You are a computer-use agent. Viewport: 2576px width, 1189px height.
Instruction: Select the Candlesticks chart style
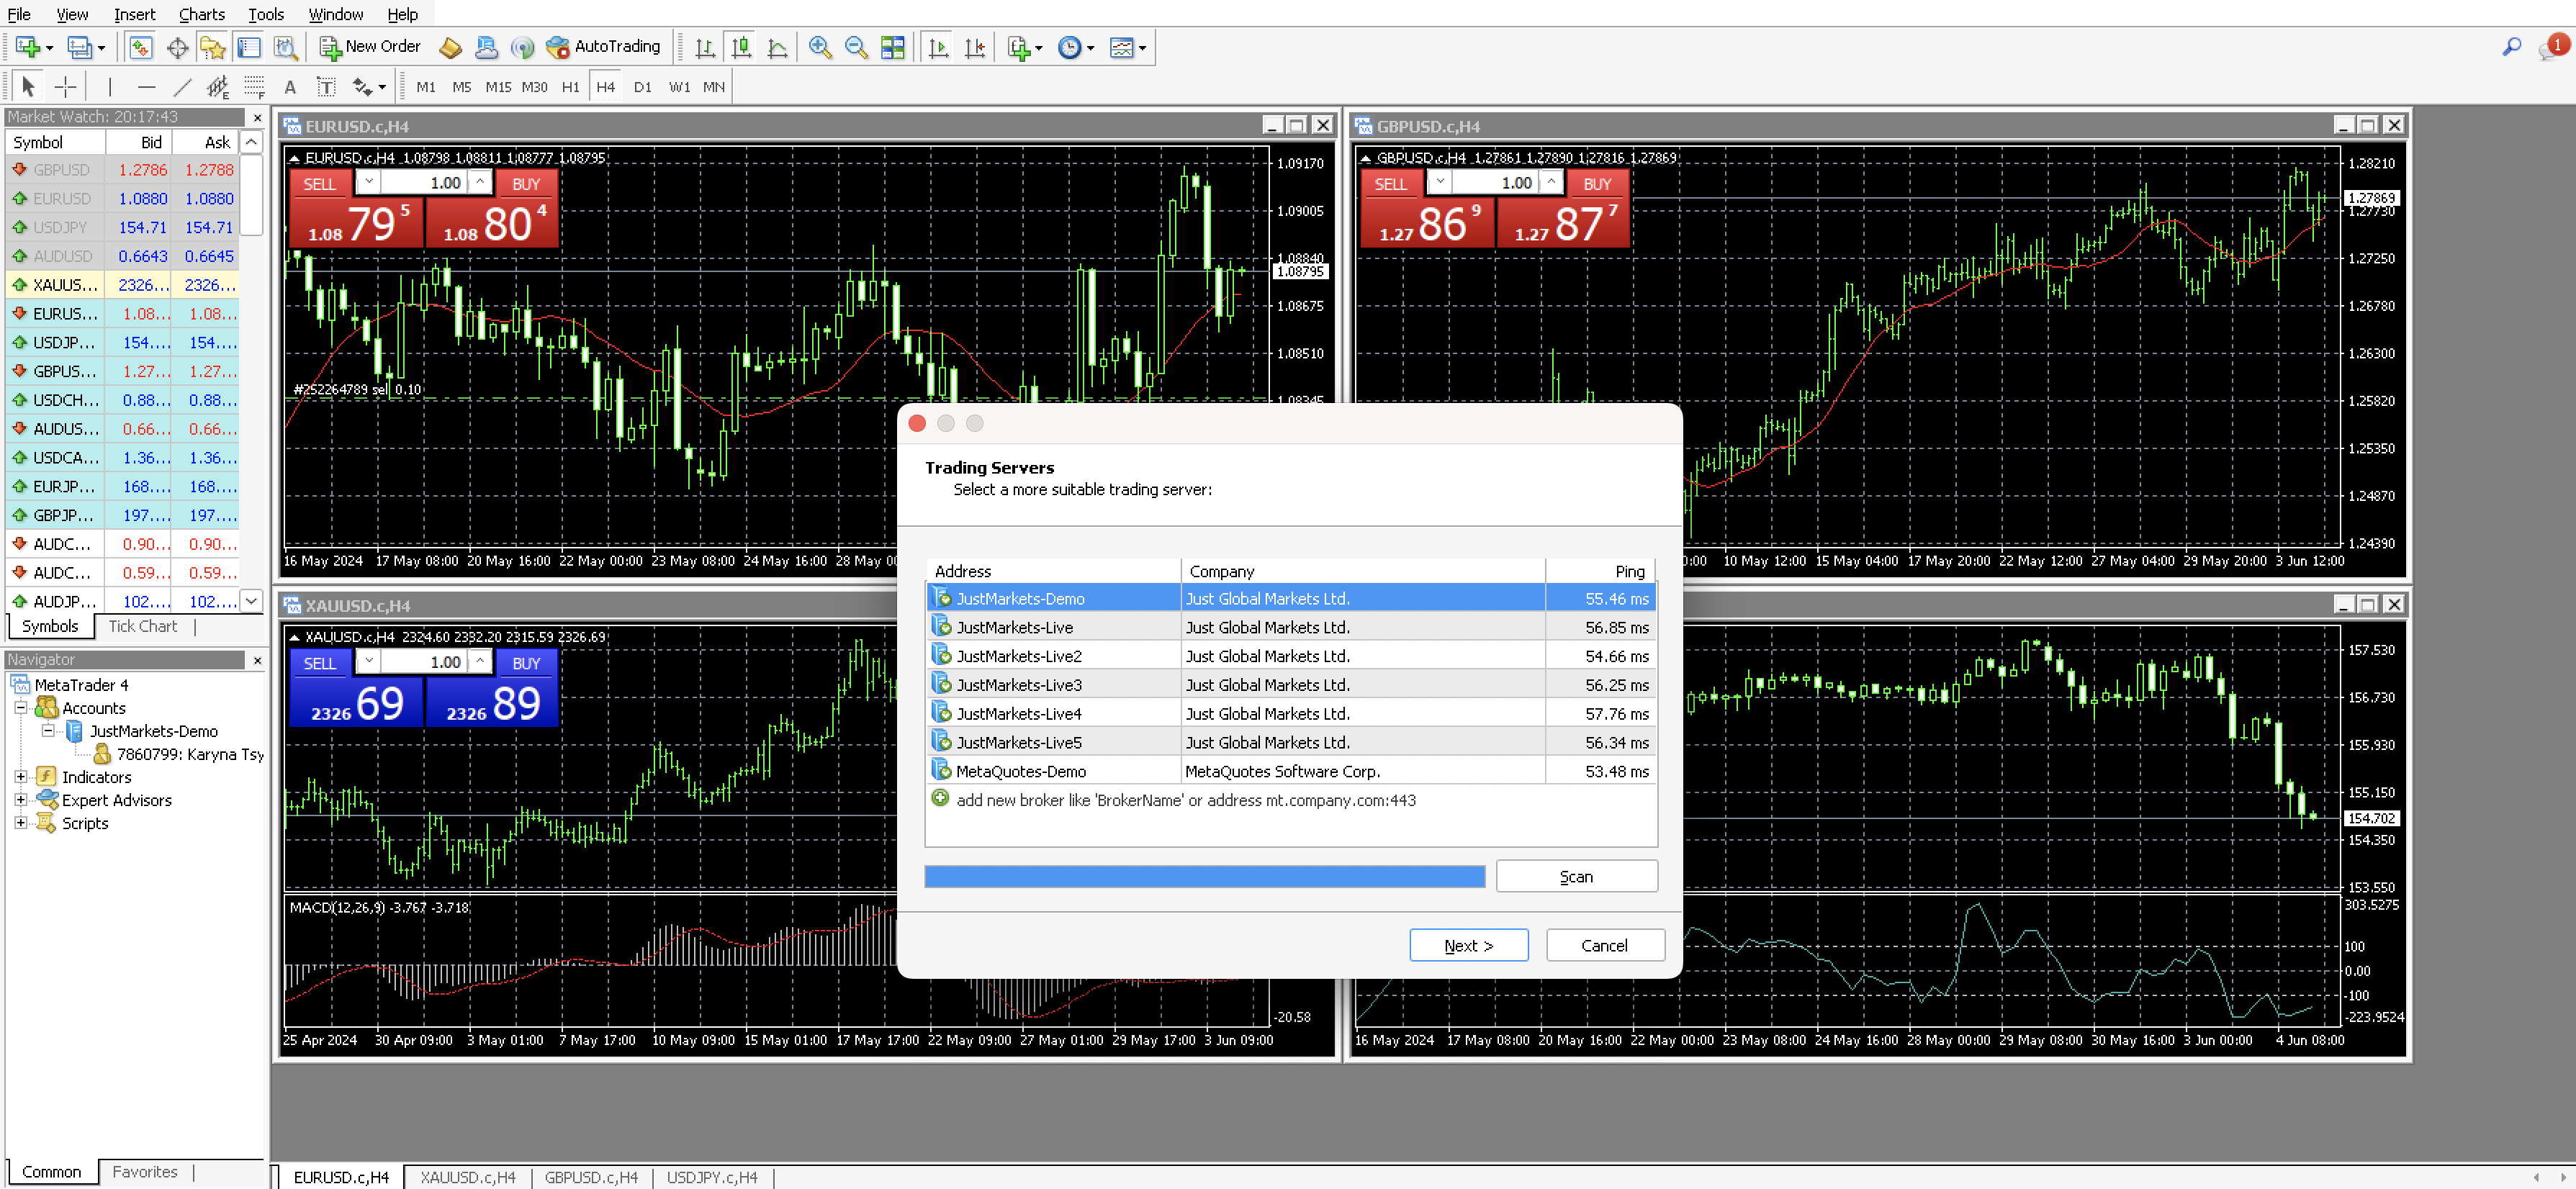click(741, 47)
